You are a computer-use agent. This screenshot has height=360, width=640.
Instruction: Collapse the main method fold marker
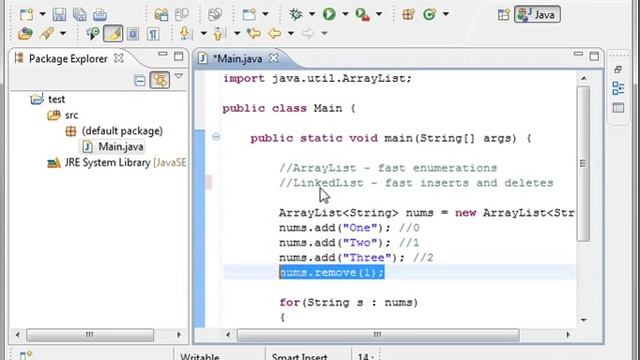pos(216,137)
